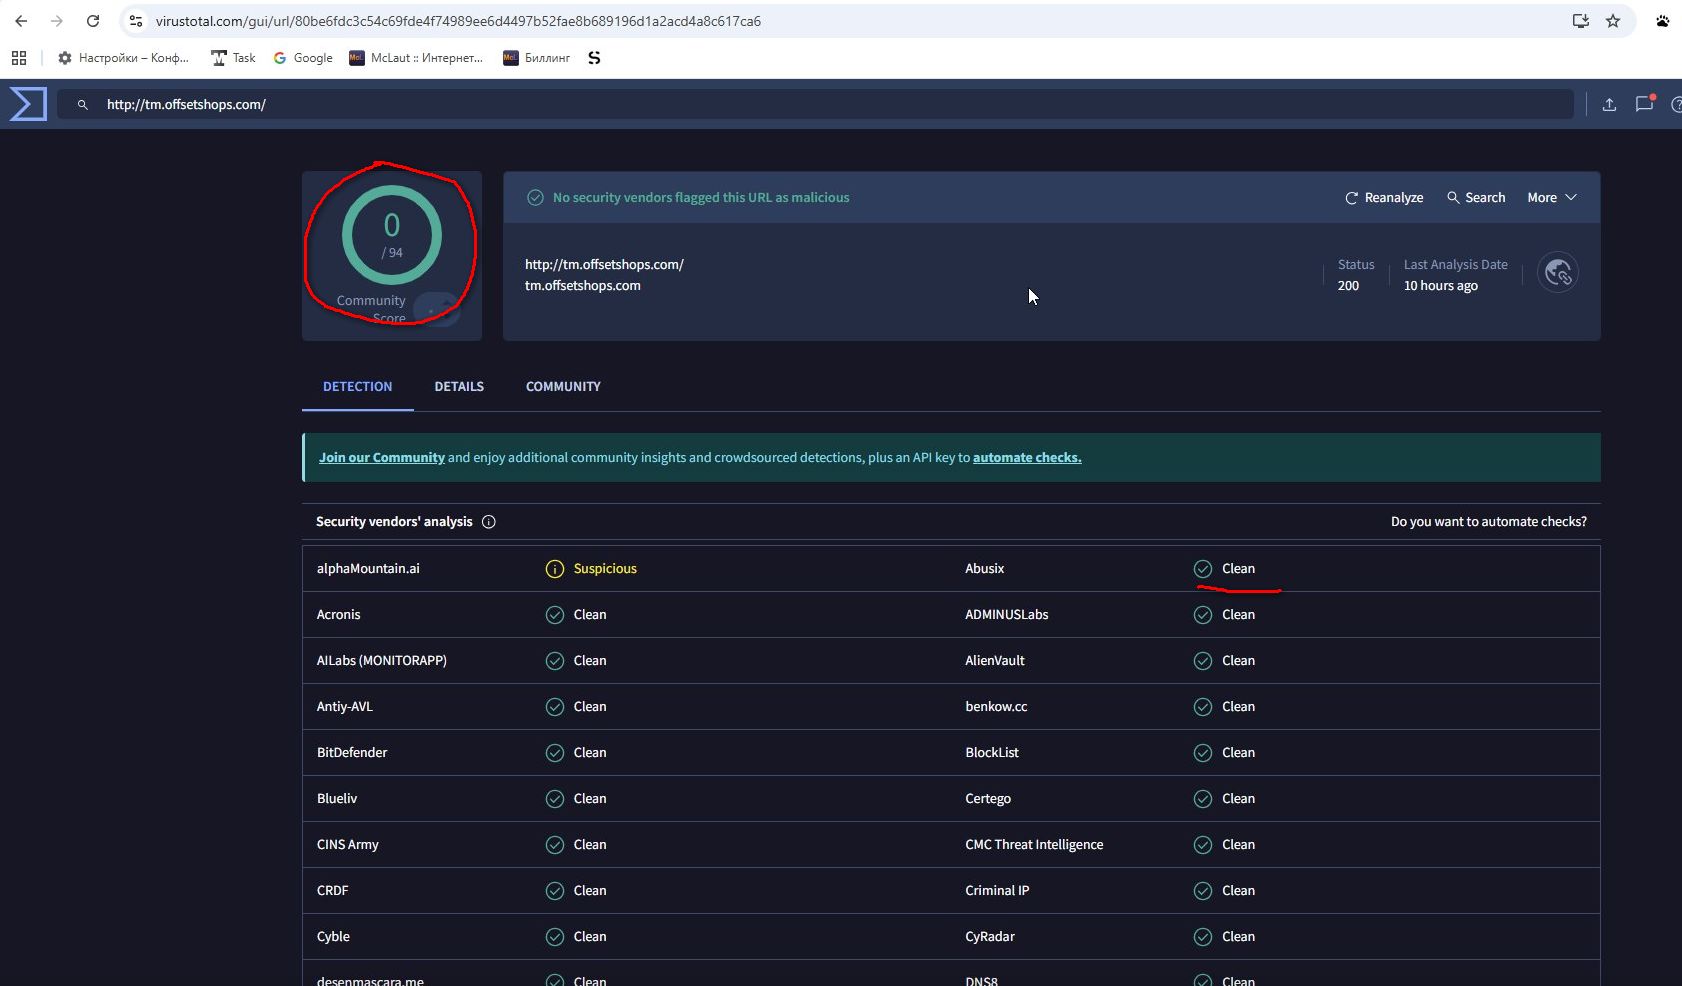Click the Search button in the URL summary
The height and width of the screenshot is (986, 1682).
pos(1476,198)
